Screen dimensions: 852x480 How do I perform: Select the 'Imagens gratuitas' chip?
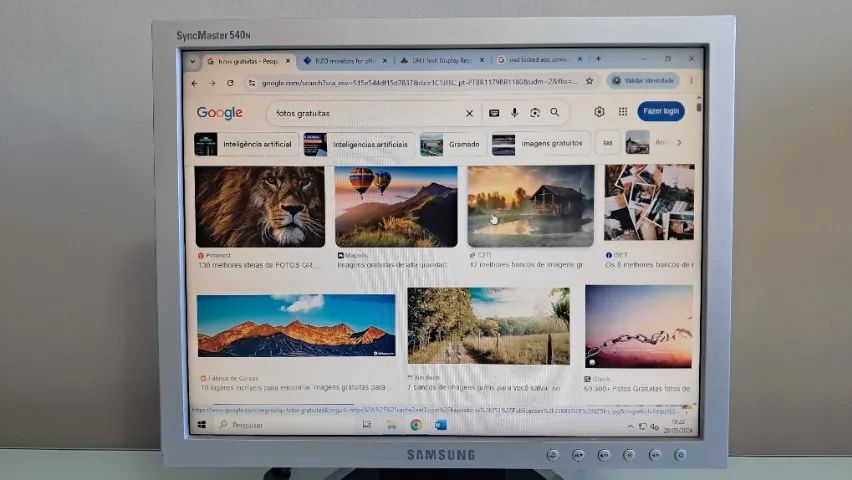click(x=540, y=144)
